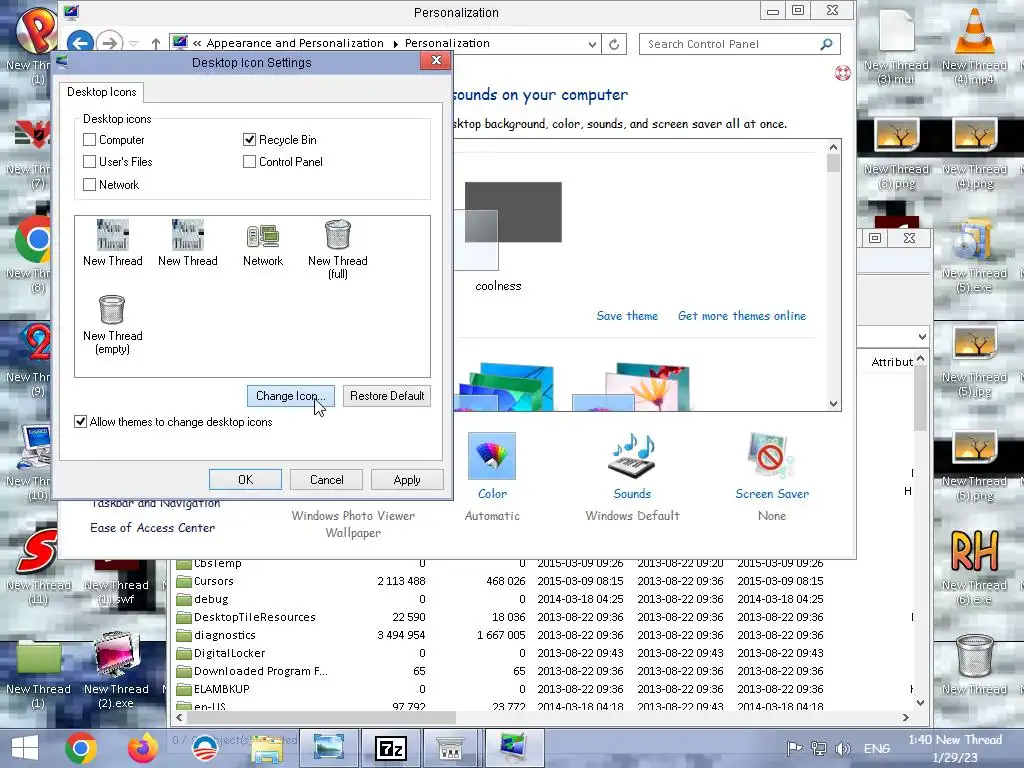This screenshot has width=1024, height=768.
Task: Launch Chrome from the taskbar
Action: 81,748
